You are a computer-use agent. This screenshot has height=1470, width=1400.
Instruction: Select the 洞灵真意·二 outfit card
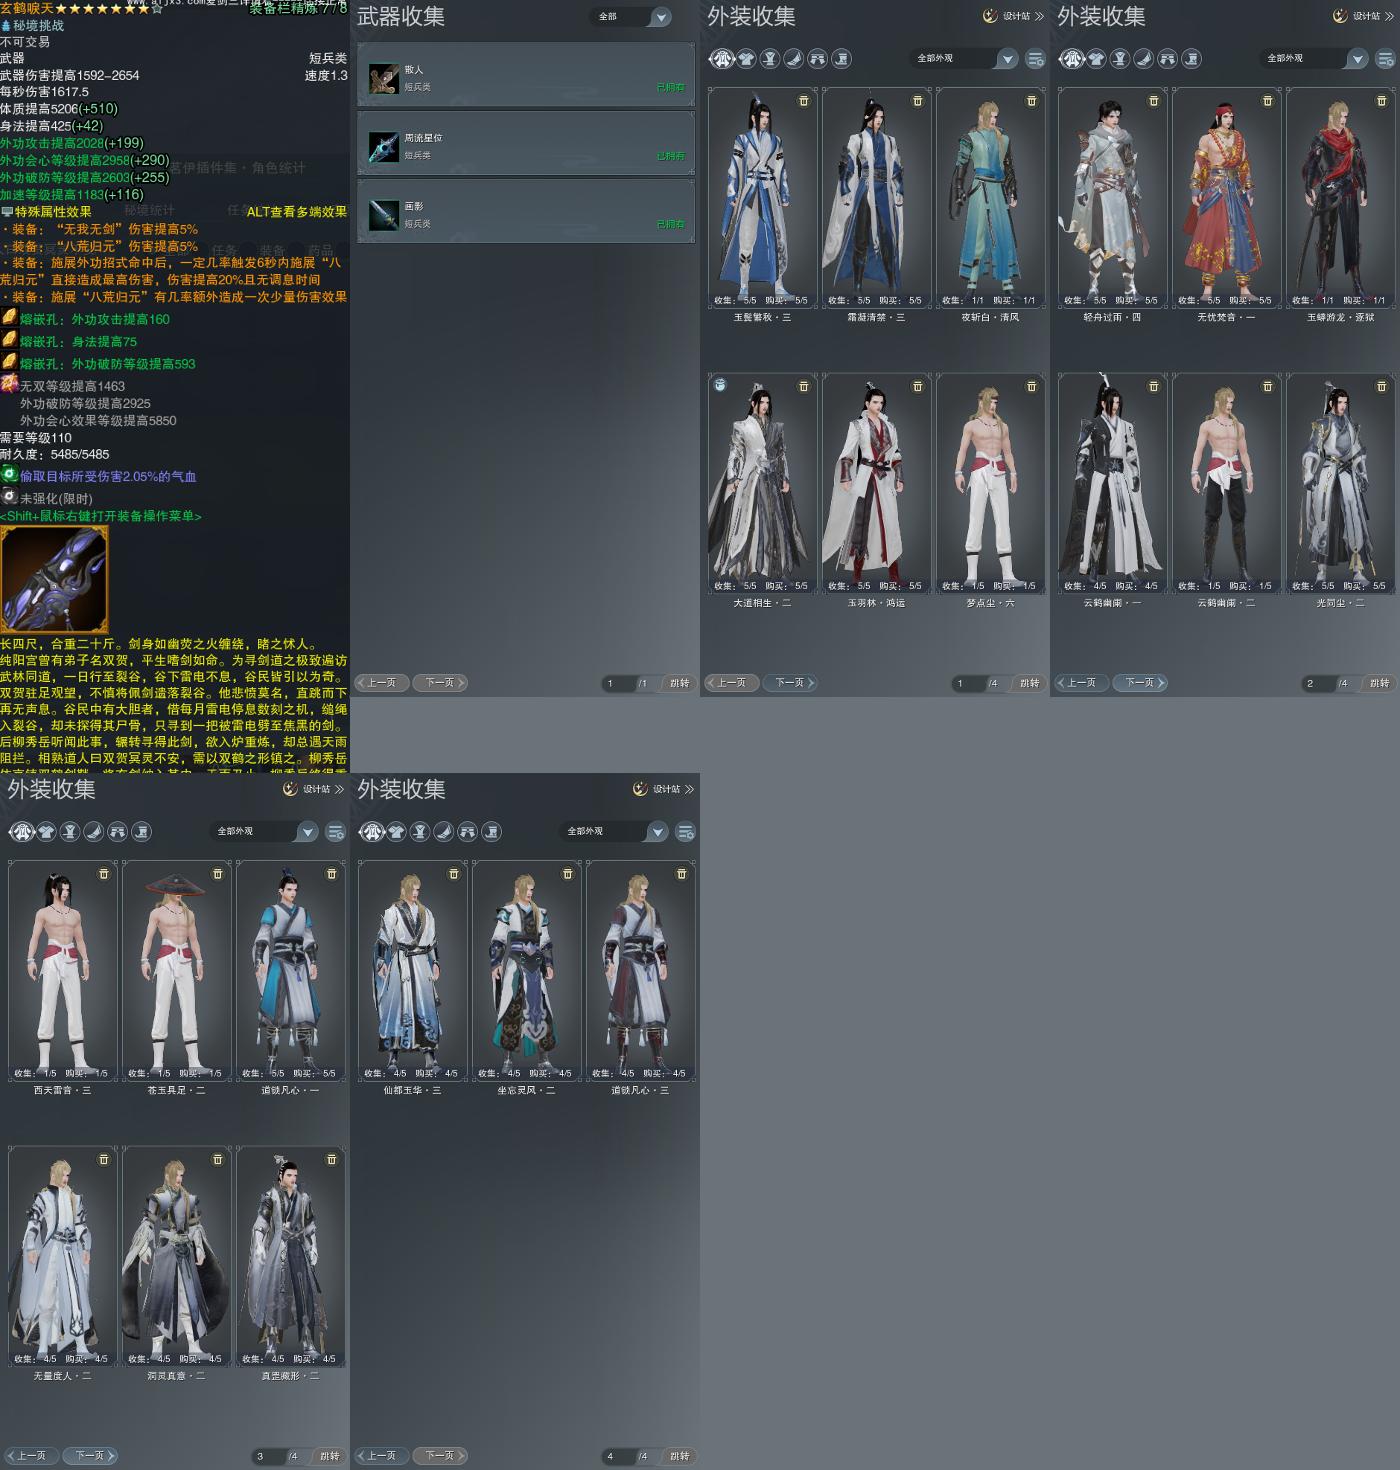click(177, 1257)
